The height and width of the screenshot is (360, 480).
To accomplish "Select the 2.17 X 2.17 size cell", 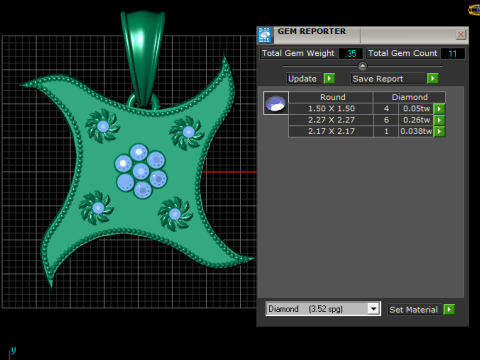I will point(331,131).
